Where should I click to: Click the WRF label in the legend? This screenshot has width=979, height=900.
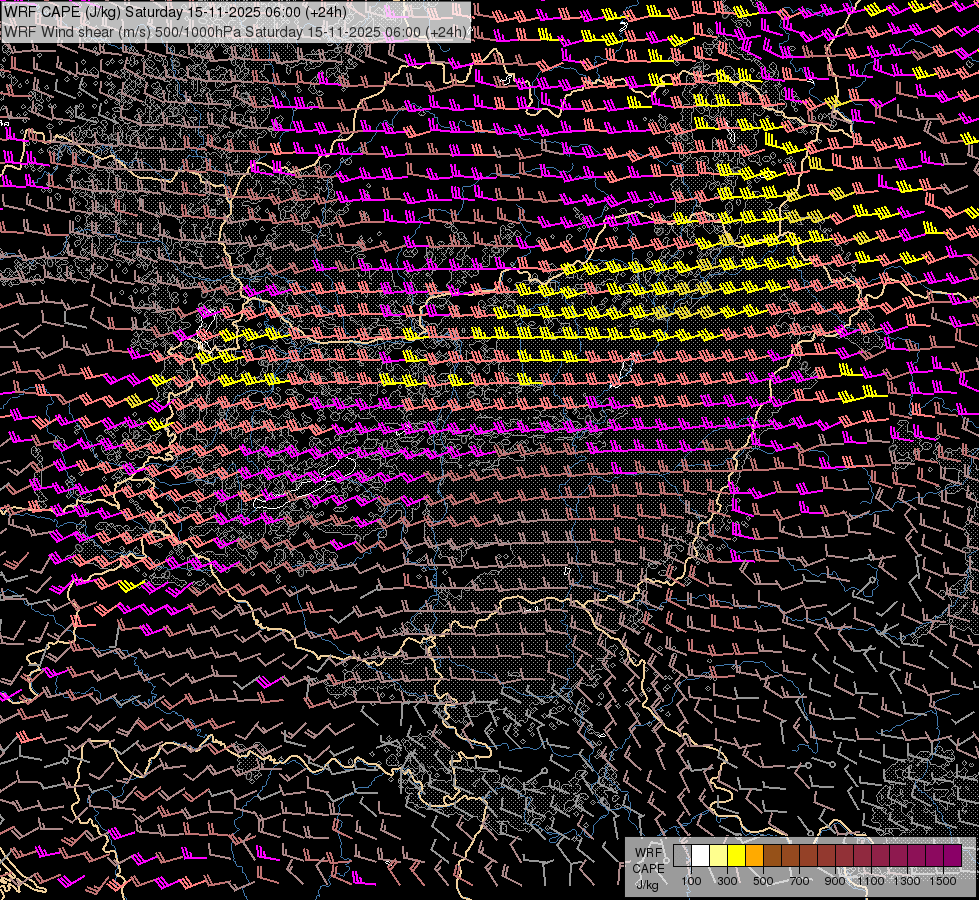[649, 853]
